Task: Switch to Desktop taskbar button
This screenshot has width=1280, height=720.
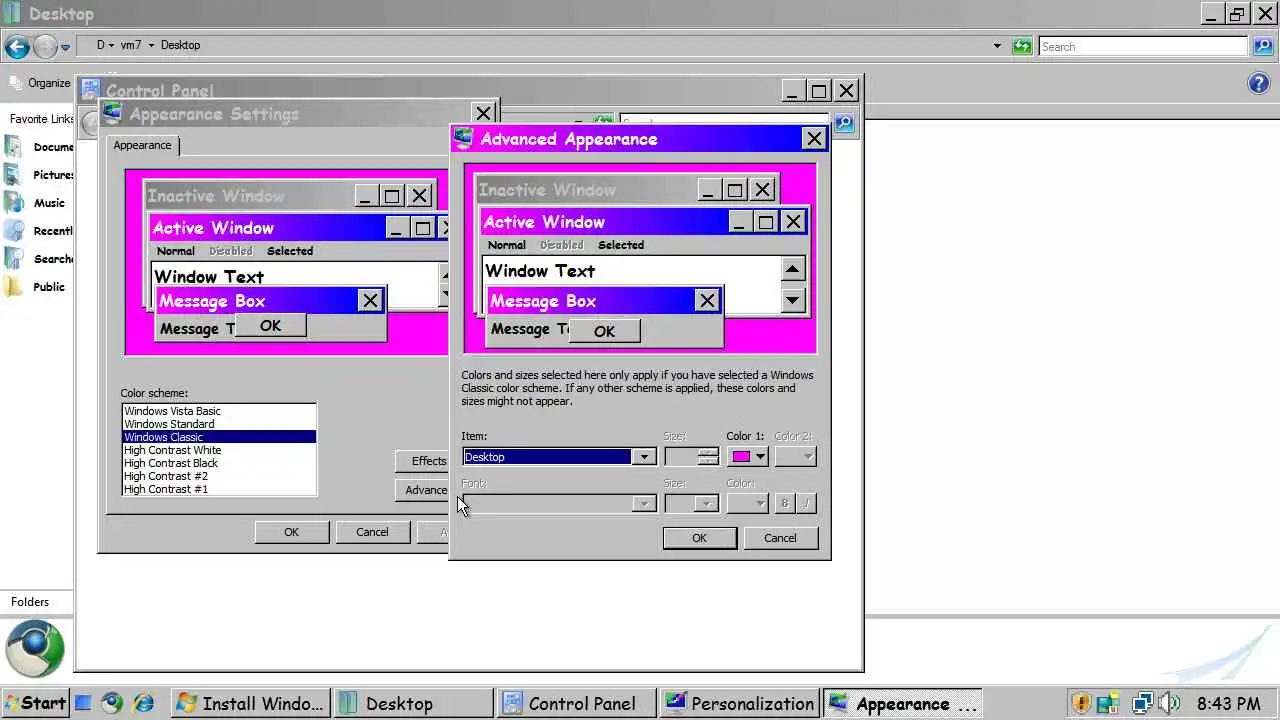Action: pyautogui.click(x=413, y=703)
